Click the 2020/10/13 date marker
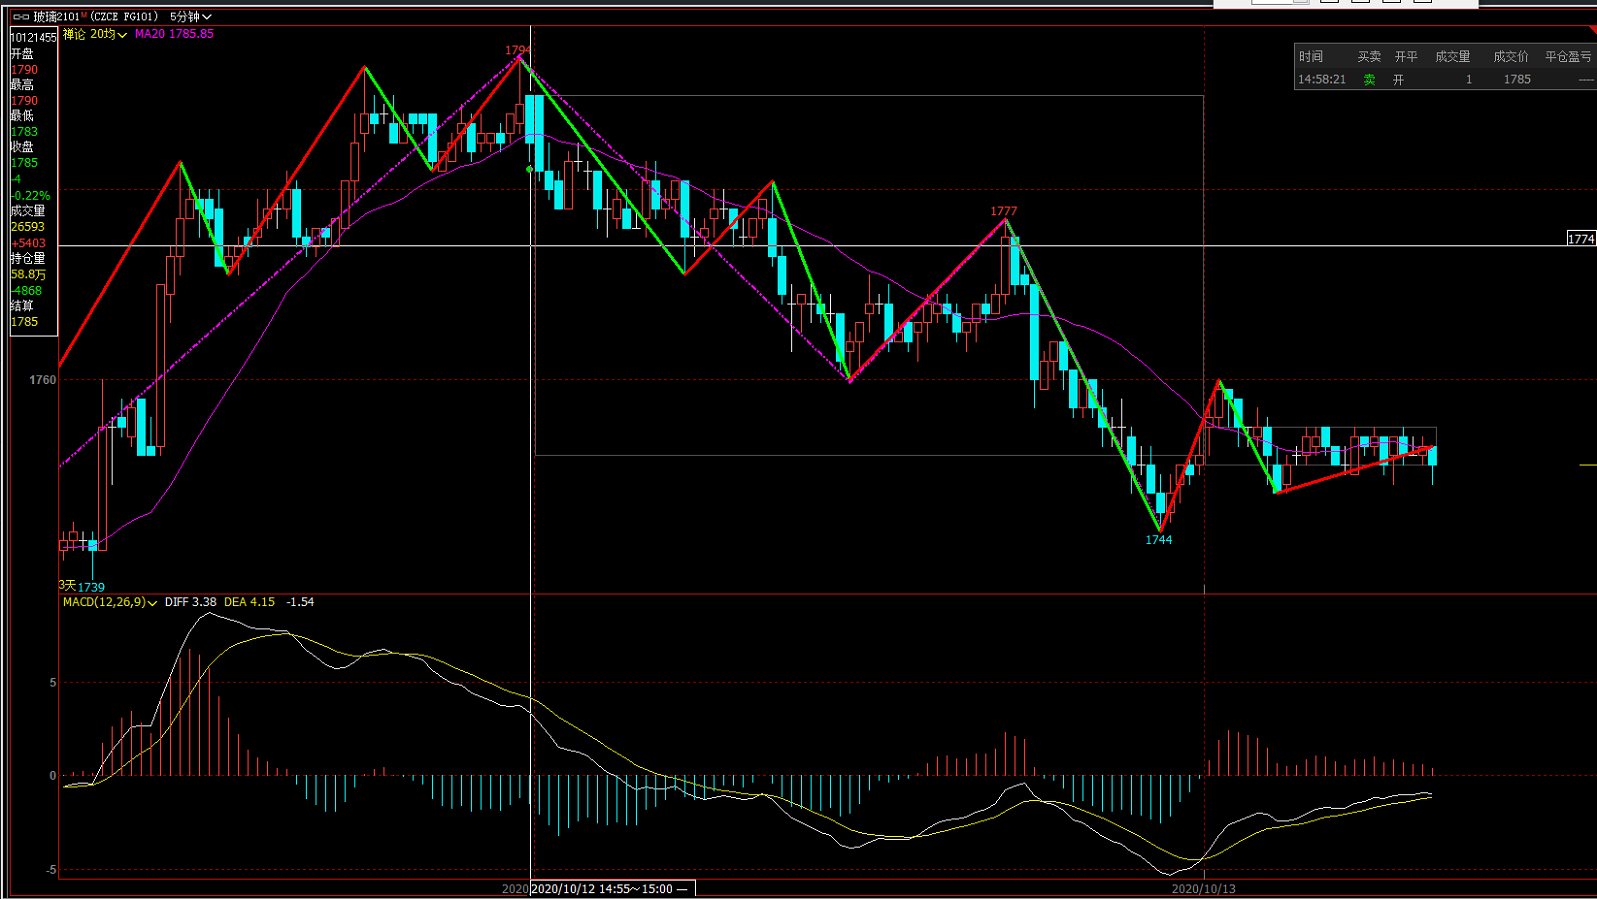 (1203, 888)
